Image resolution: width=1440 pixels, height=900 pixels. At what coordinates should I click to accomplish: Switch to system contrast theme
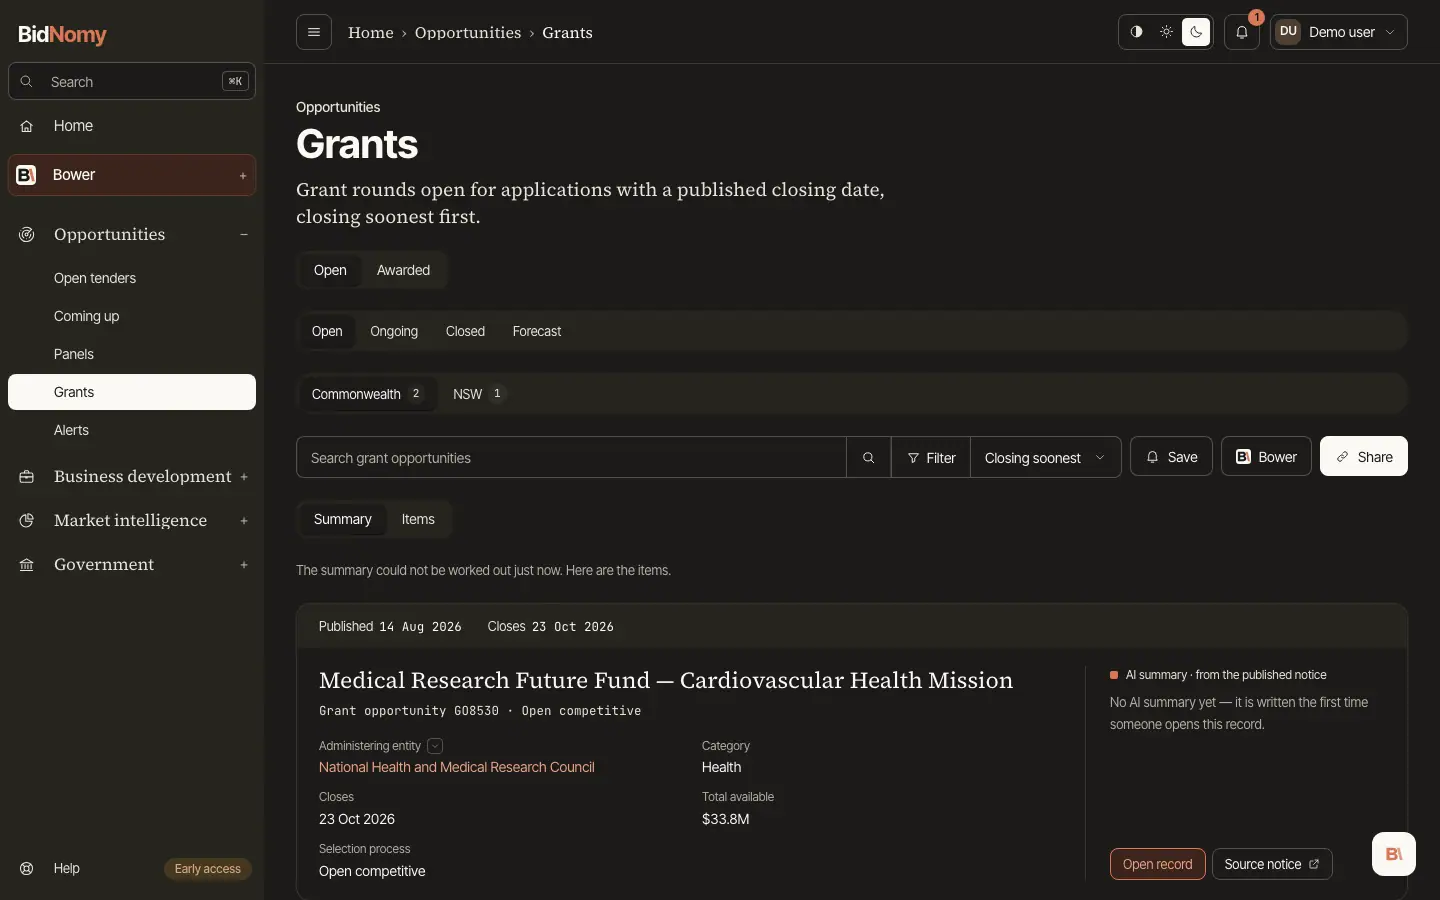point(1136,32)
